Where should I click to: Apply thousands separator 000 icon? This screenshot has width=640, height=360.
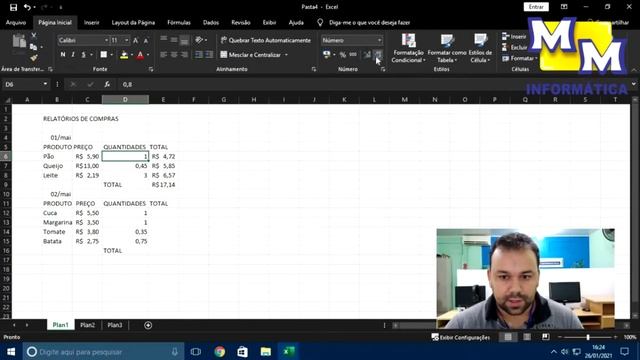click(353, 55)
